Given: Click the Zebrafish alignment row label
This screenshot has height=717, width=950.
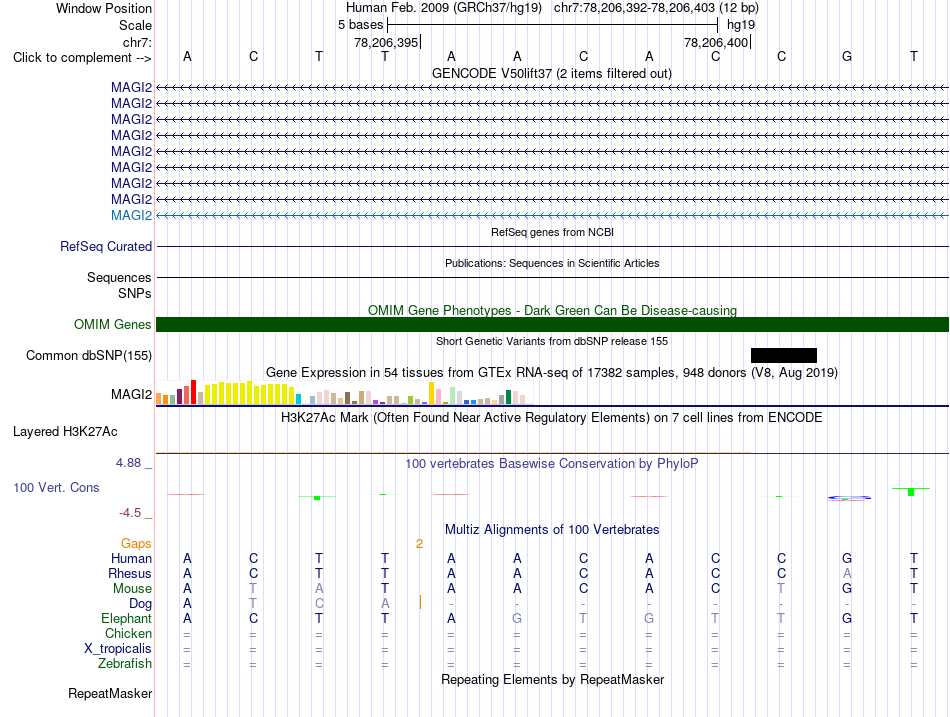Looking at the screenshot, I should [x=125, y=664].
